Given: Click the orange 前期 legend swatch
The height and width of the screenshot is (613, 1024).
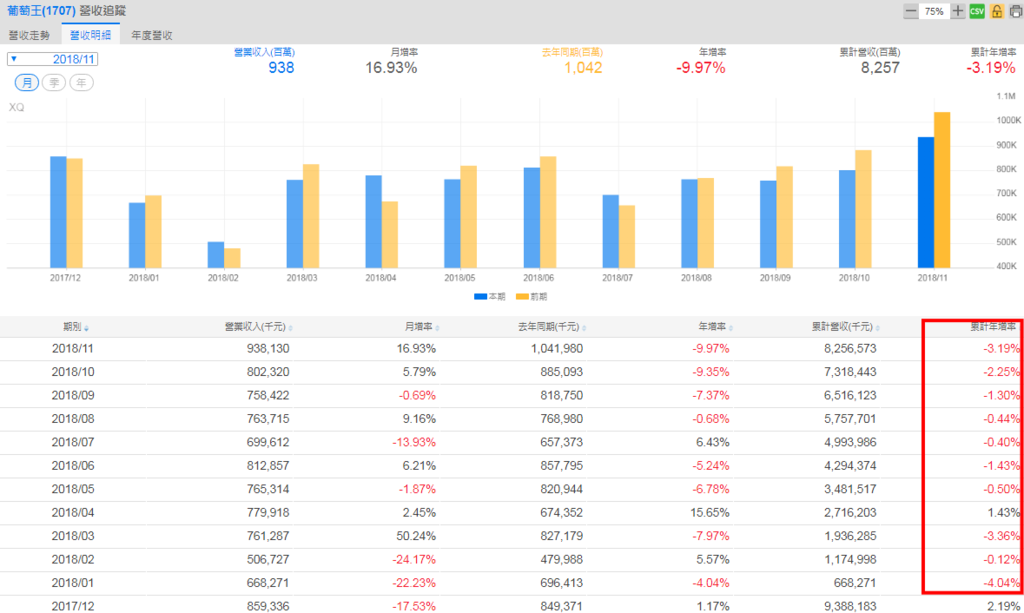Looking at the screenshot, I should (x=522, y=297).
